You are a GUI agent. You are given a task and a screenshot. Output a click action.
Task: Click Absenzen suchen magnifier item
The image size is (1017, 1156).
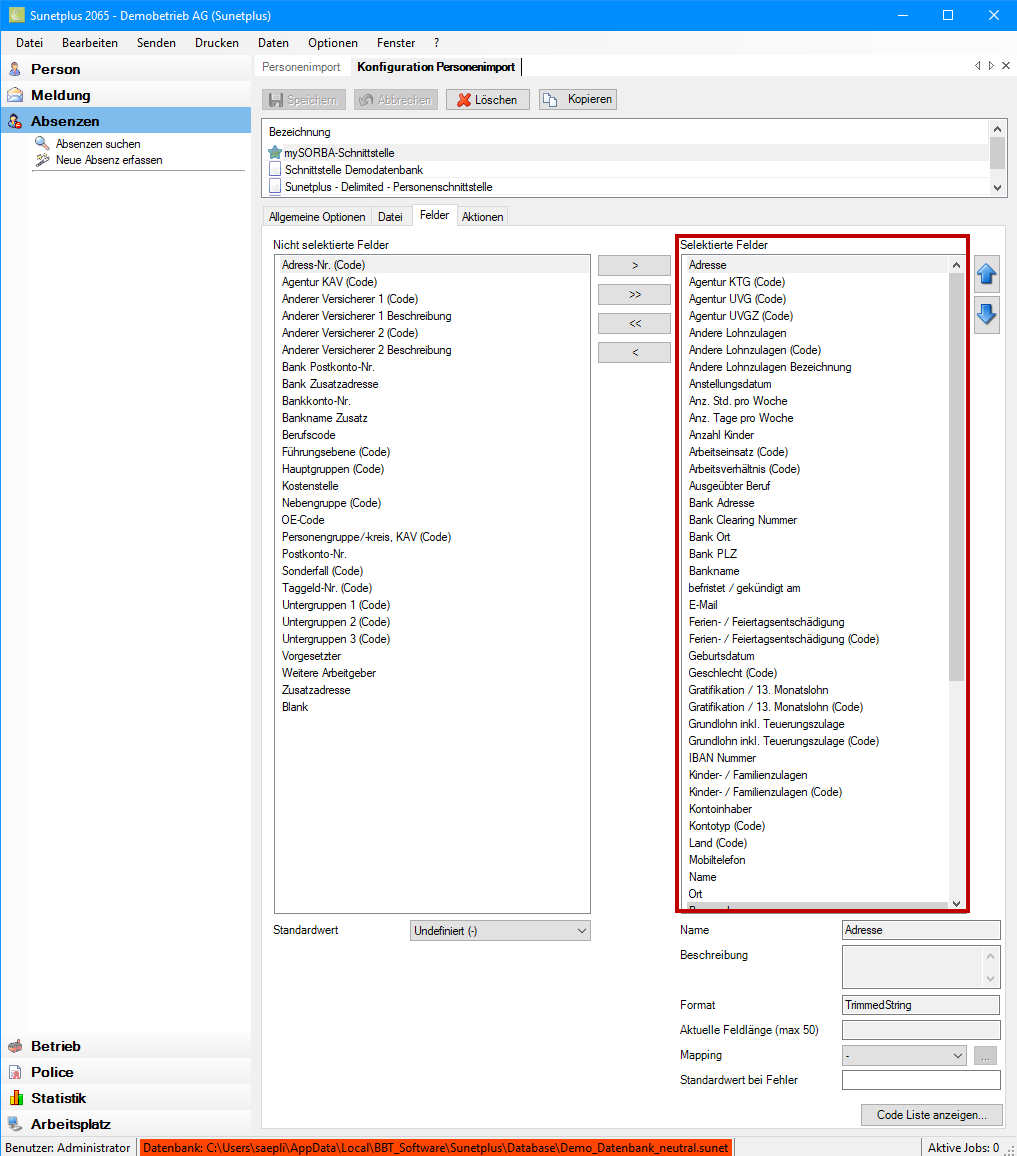pyautogui.click(x=97, y=144)
